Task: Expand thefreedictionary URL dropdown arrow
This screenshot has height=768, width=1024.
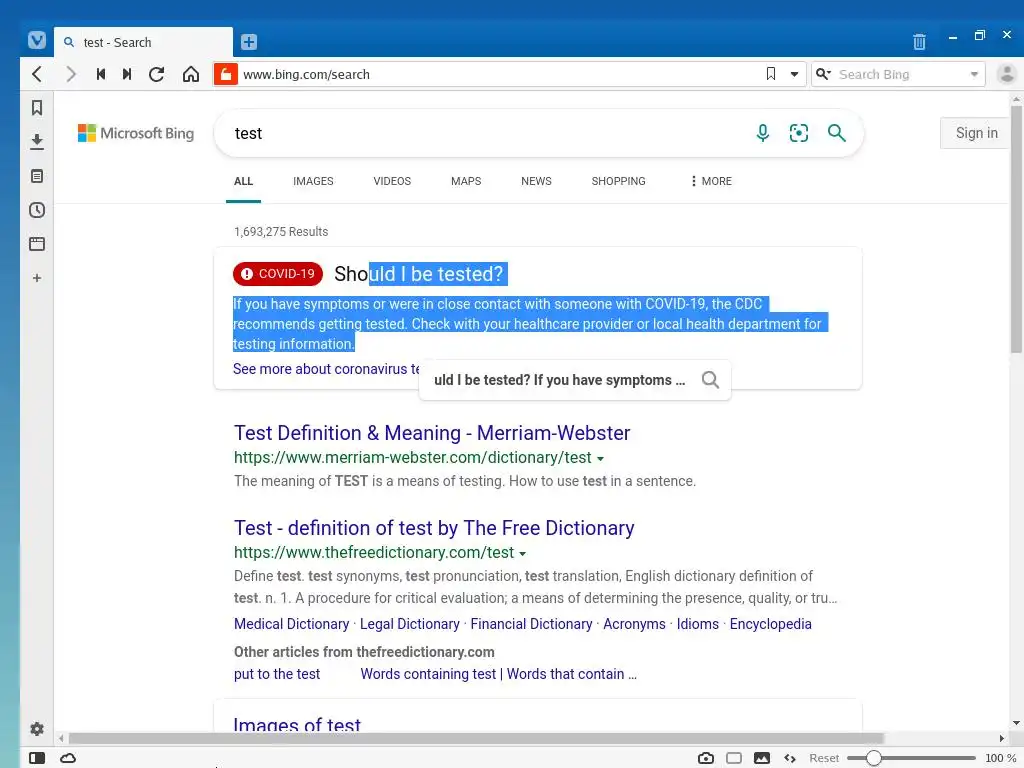Action: tap(522, 553)
